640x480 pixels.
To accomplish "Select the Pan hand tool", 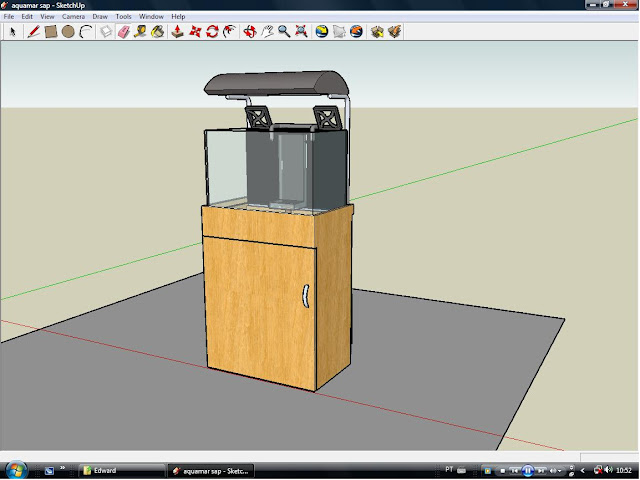I will tap(267, 31).
